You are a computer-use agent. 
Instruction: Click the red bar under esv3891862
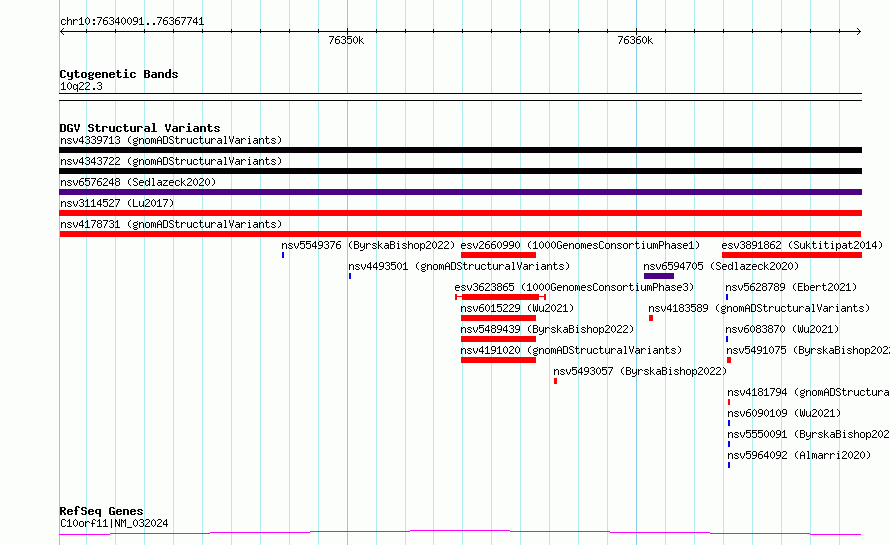tap(792, 255)
